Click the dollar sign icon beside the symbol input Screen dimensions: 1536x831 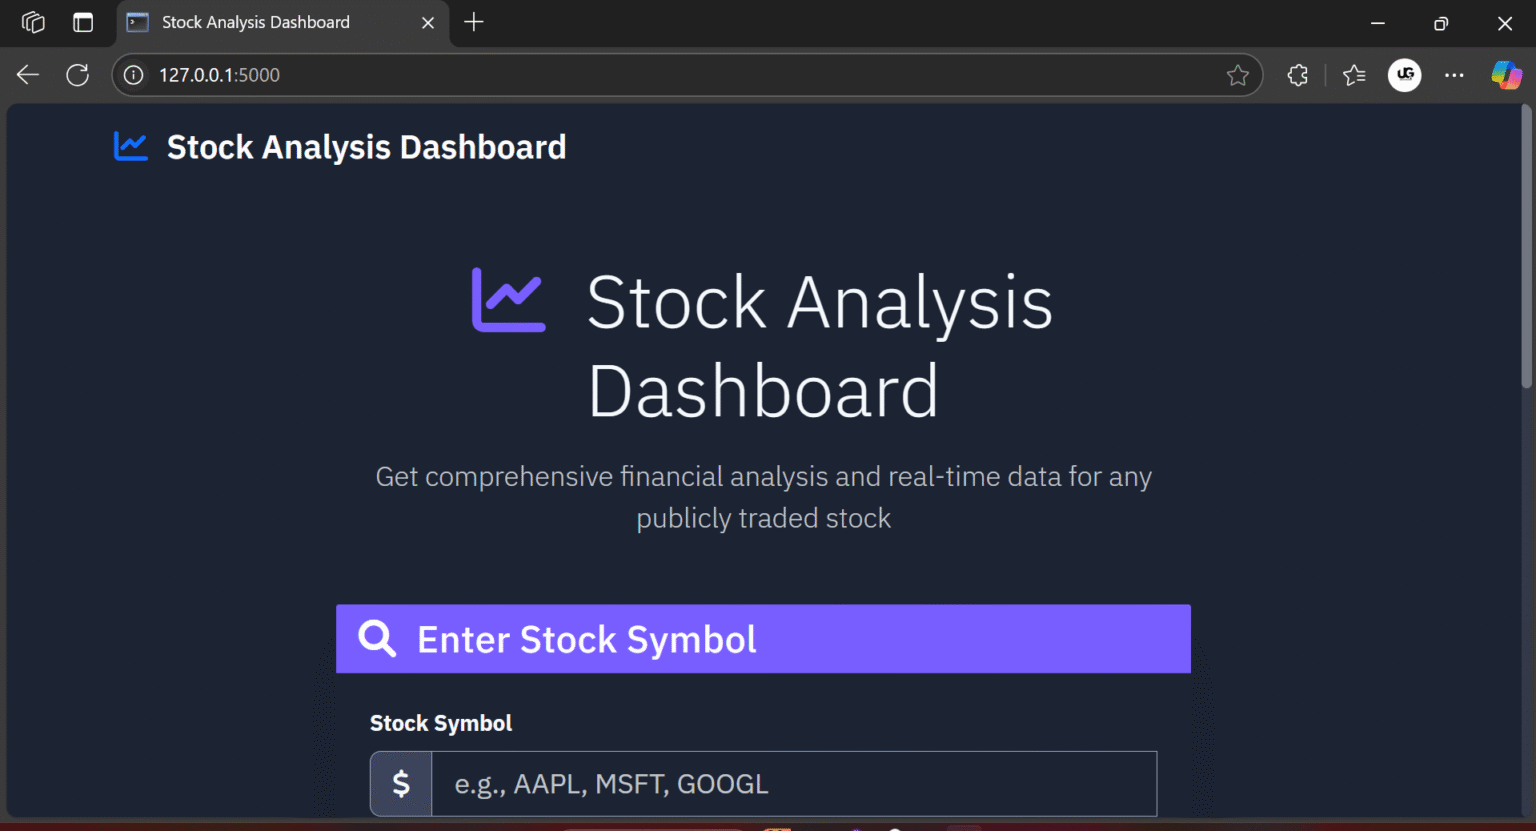pyautogui.click(x=400, y=784)
